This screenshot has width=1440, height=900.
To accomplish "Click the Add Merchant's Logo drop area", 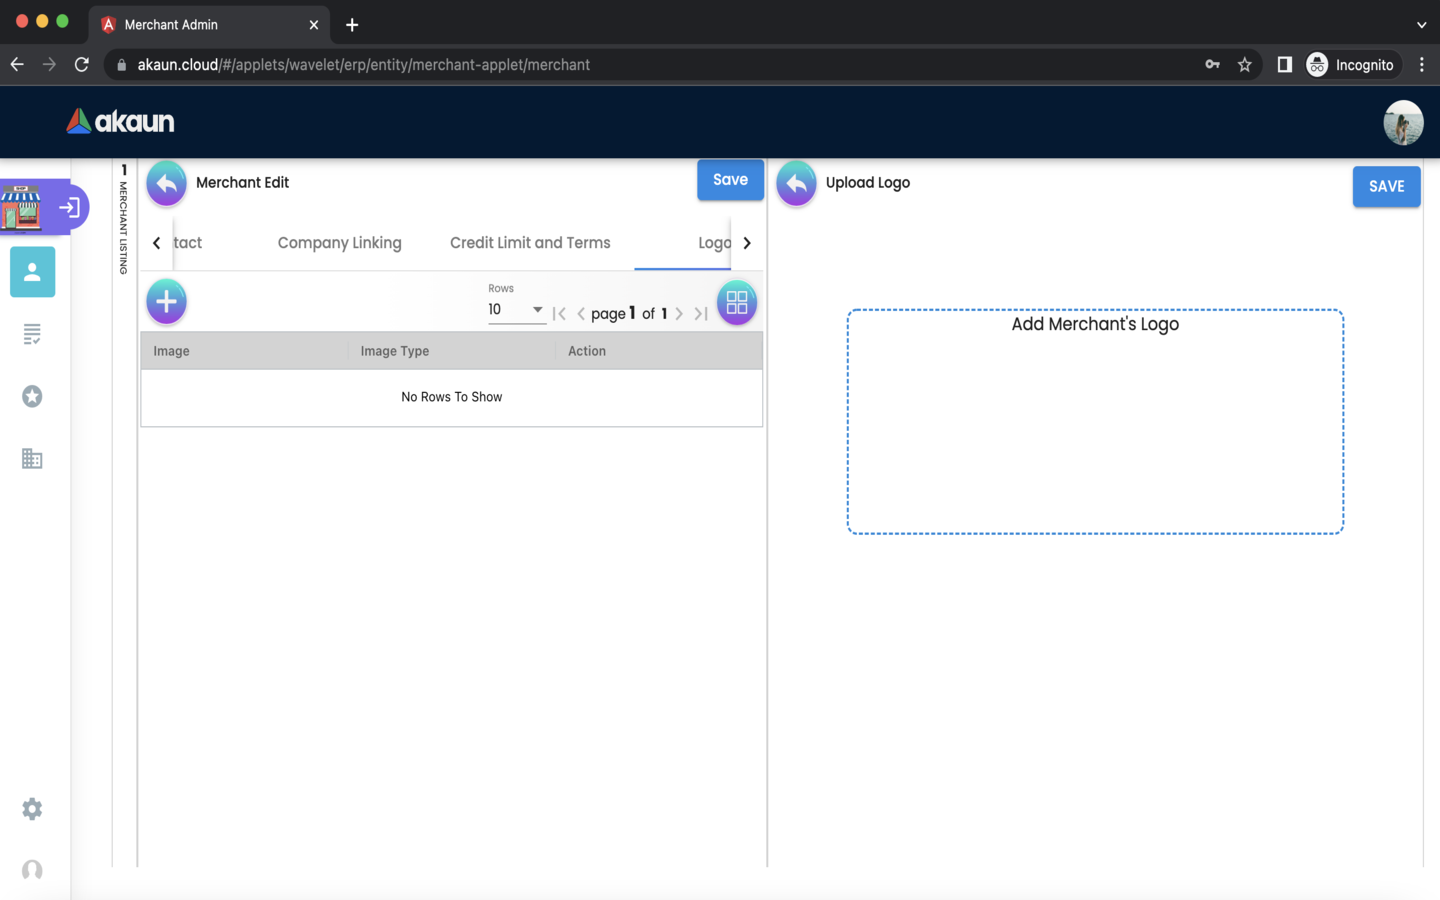I will 1095,422.
